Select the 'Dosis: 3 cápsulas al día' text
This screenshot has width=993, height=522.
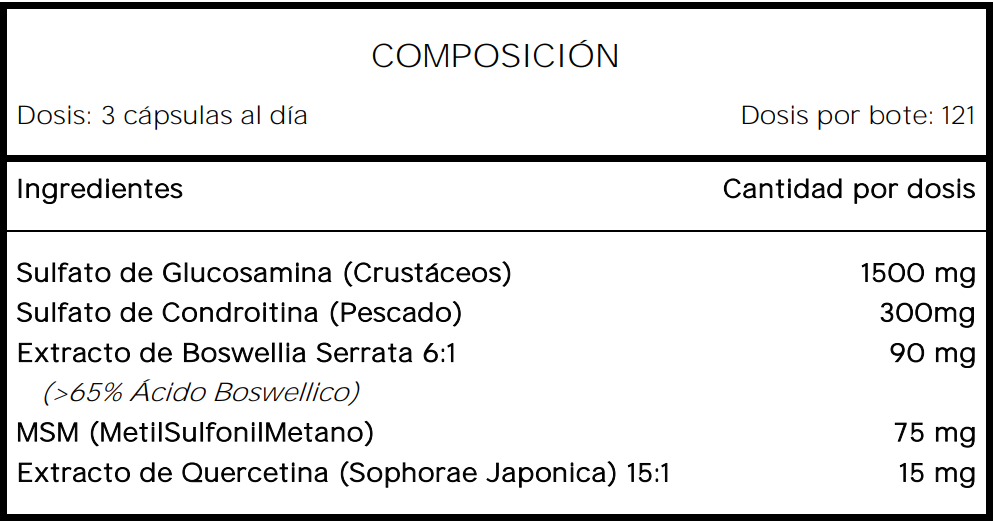tap(162, 116)
